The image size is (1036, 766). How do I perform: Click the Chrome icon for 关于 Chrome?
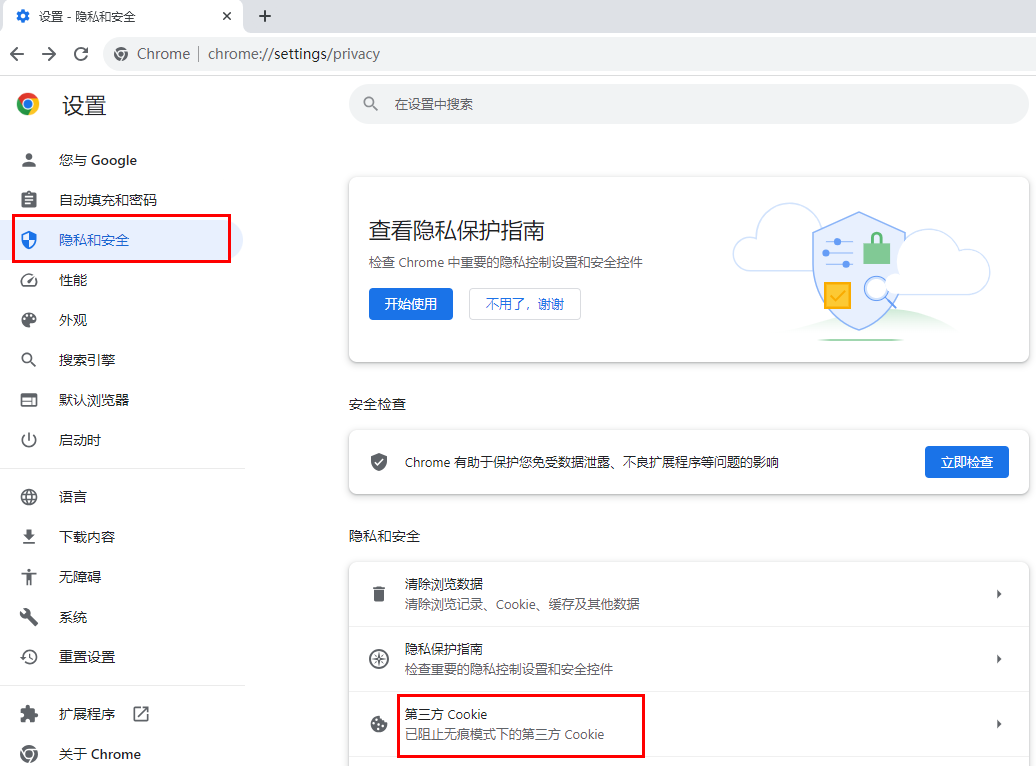click(x=29, y=753)
